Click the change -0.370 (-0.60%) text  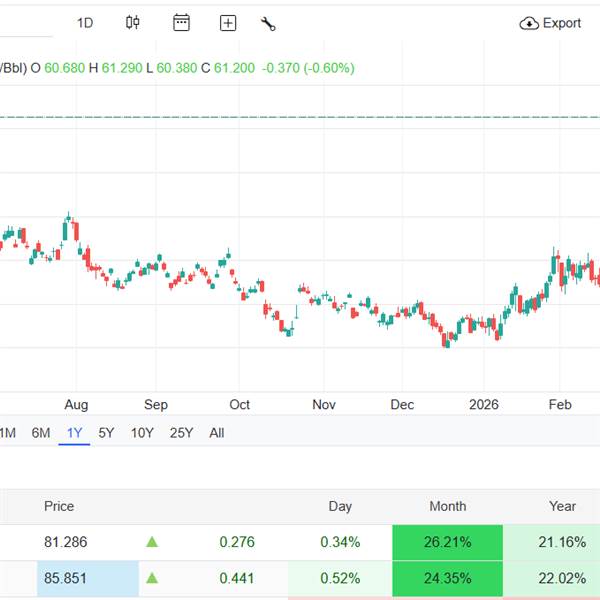pyautogui.click(x=308, y=68)
